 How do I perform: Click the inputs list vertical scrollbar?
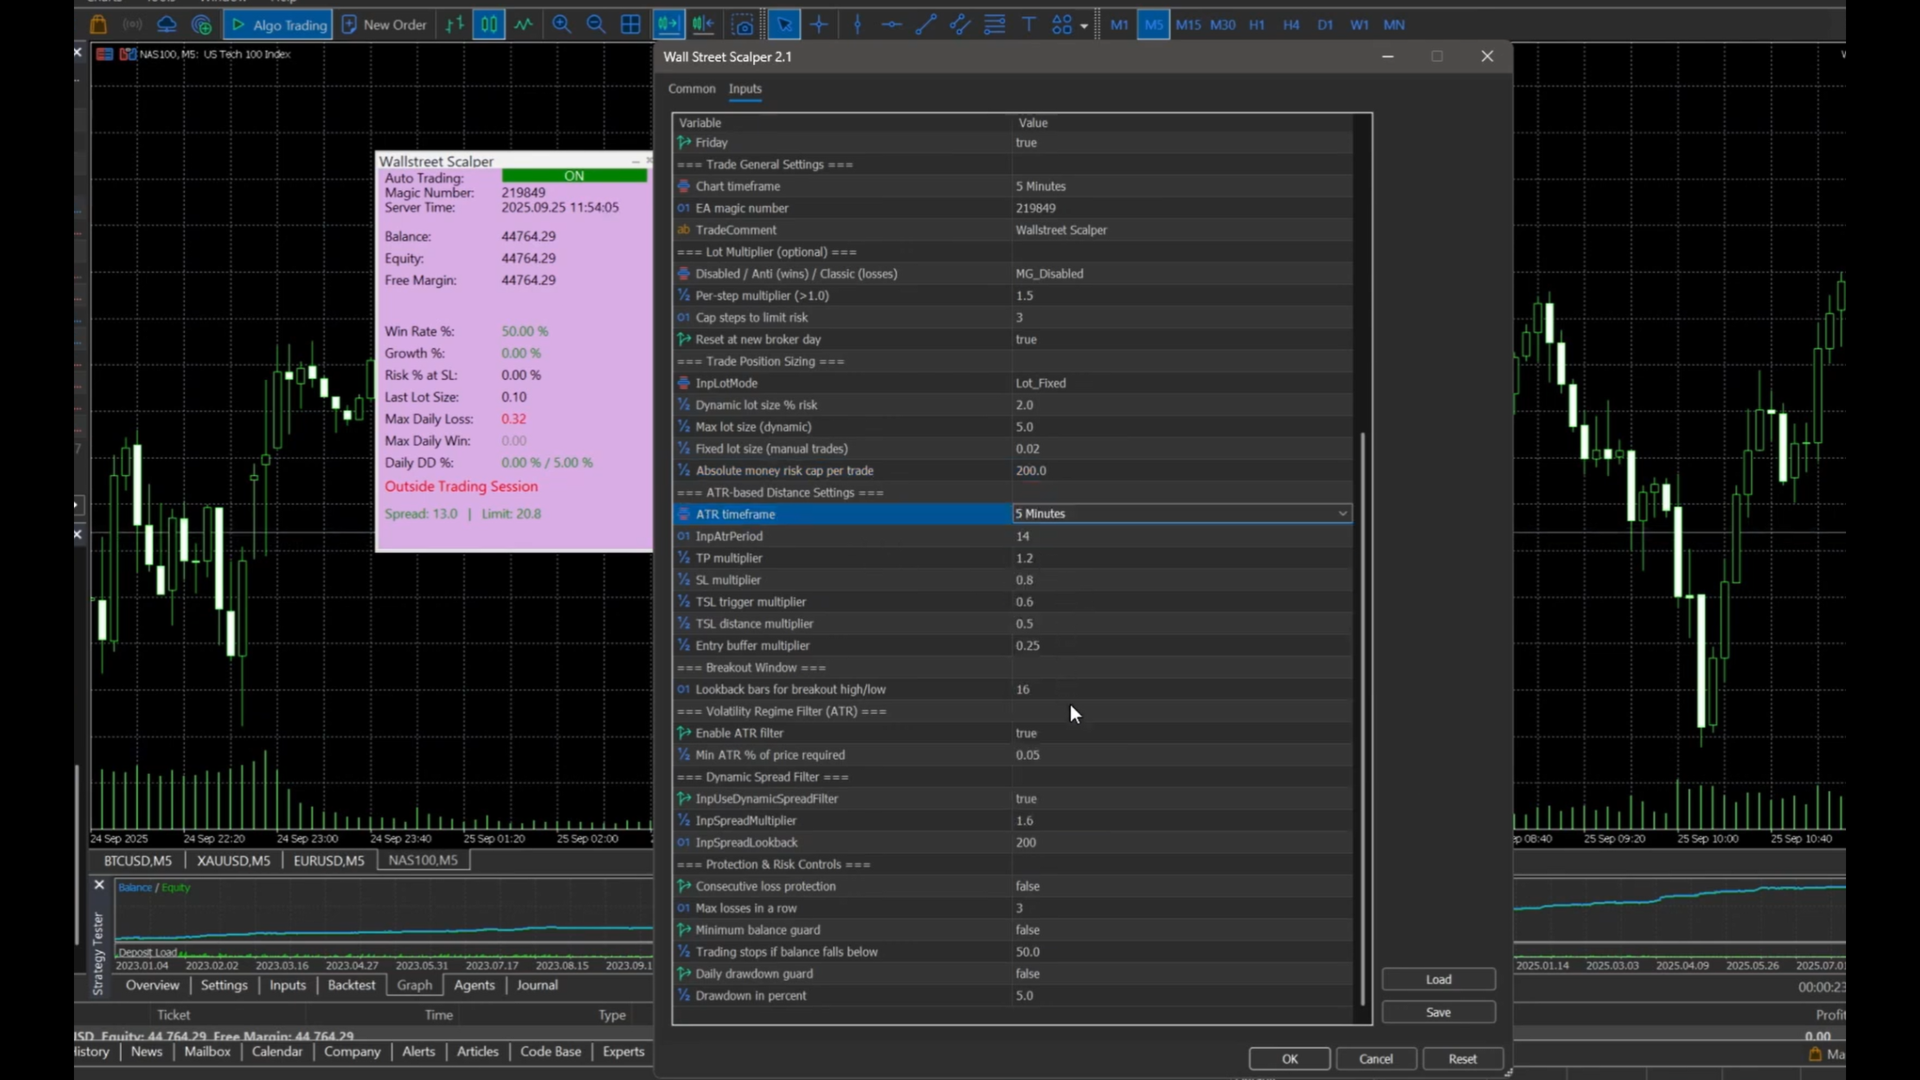pos(1362,718)
